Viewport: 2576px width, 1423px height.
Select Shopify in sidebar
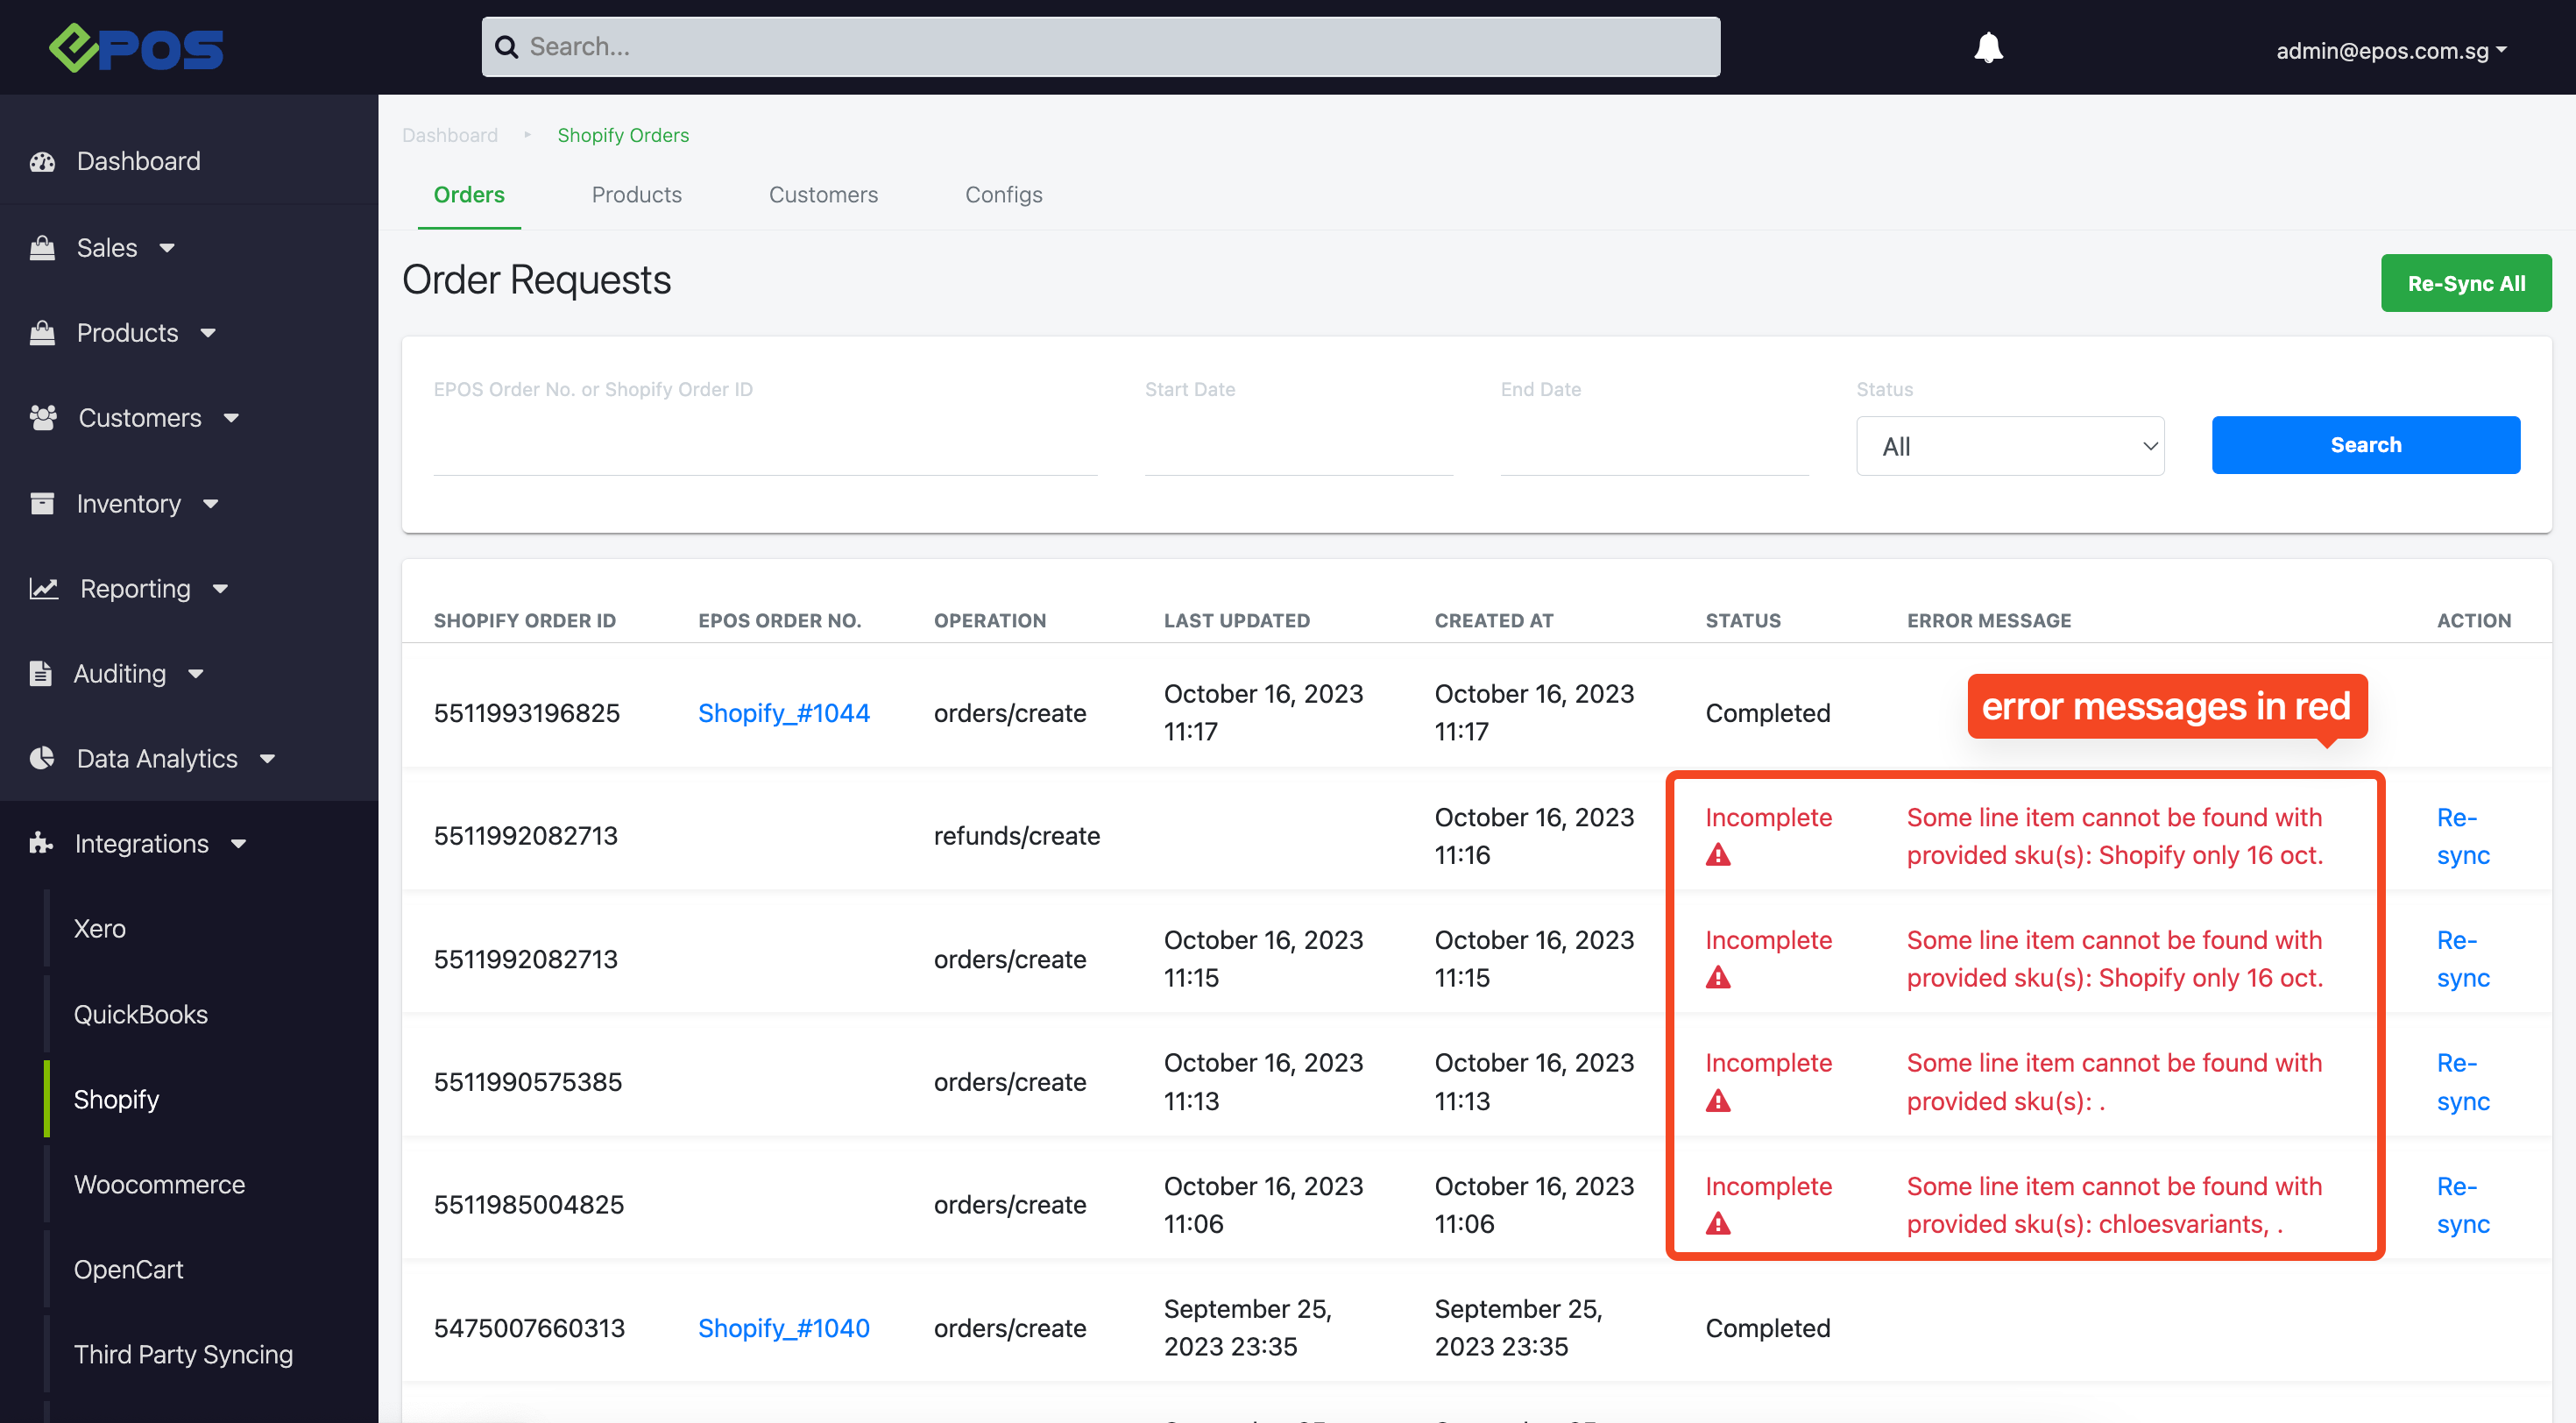click(116, 1099)
